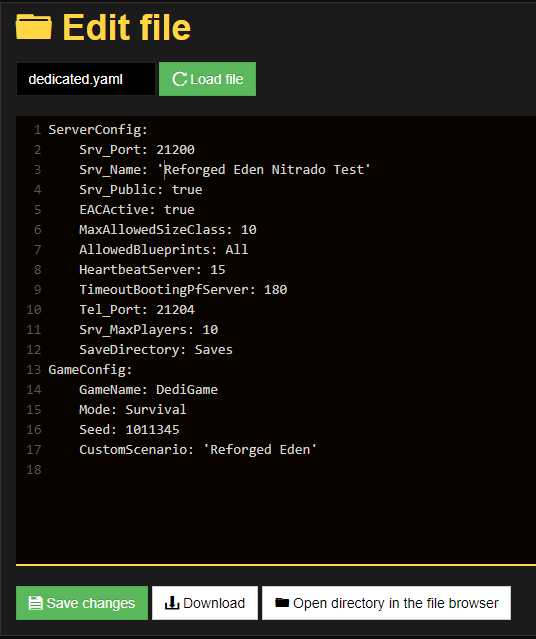Click line number 13 in the gutter

pyautogui.click(x=34, y=369)
